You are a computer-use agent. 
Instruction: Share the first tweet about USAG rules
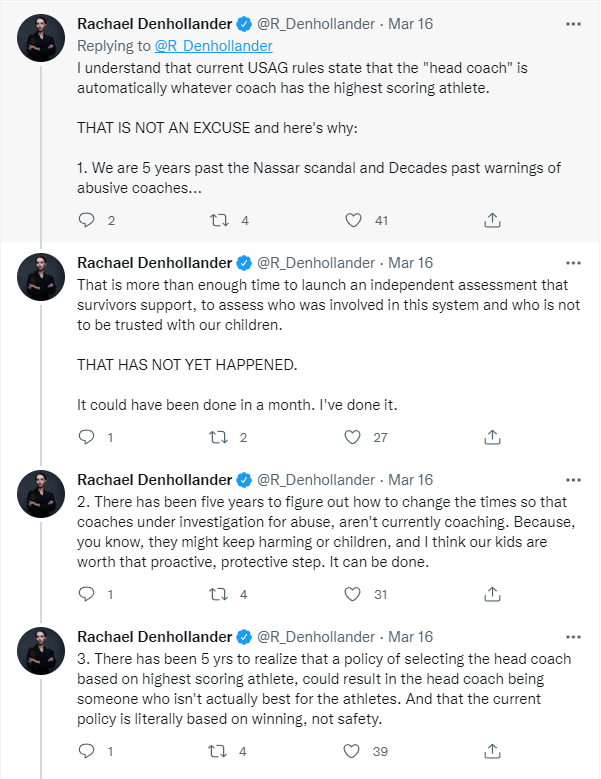point(492,220)
